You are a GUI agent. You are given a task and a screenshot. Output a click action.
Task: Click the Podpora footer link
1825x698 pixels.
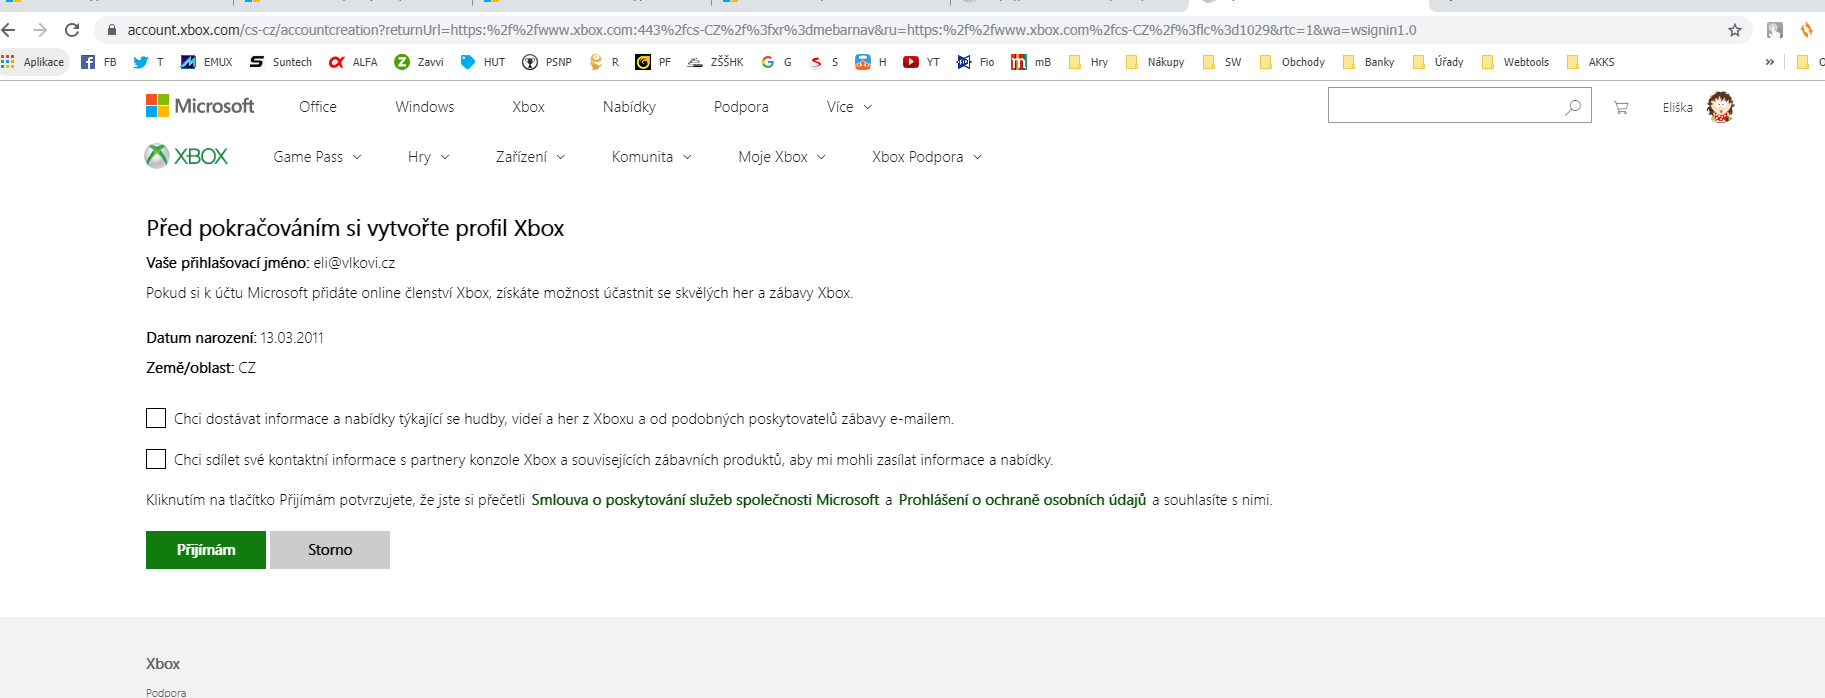(166, 692)
